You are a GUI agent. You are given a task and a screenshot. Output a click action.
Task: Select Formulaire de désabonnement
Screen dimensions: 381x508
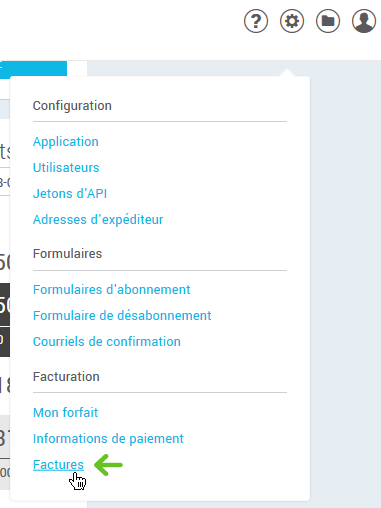pos(122,315)
